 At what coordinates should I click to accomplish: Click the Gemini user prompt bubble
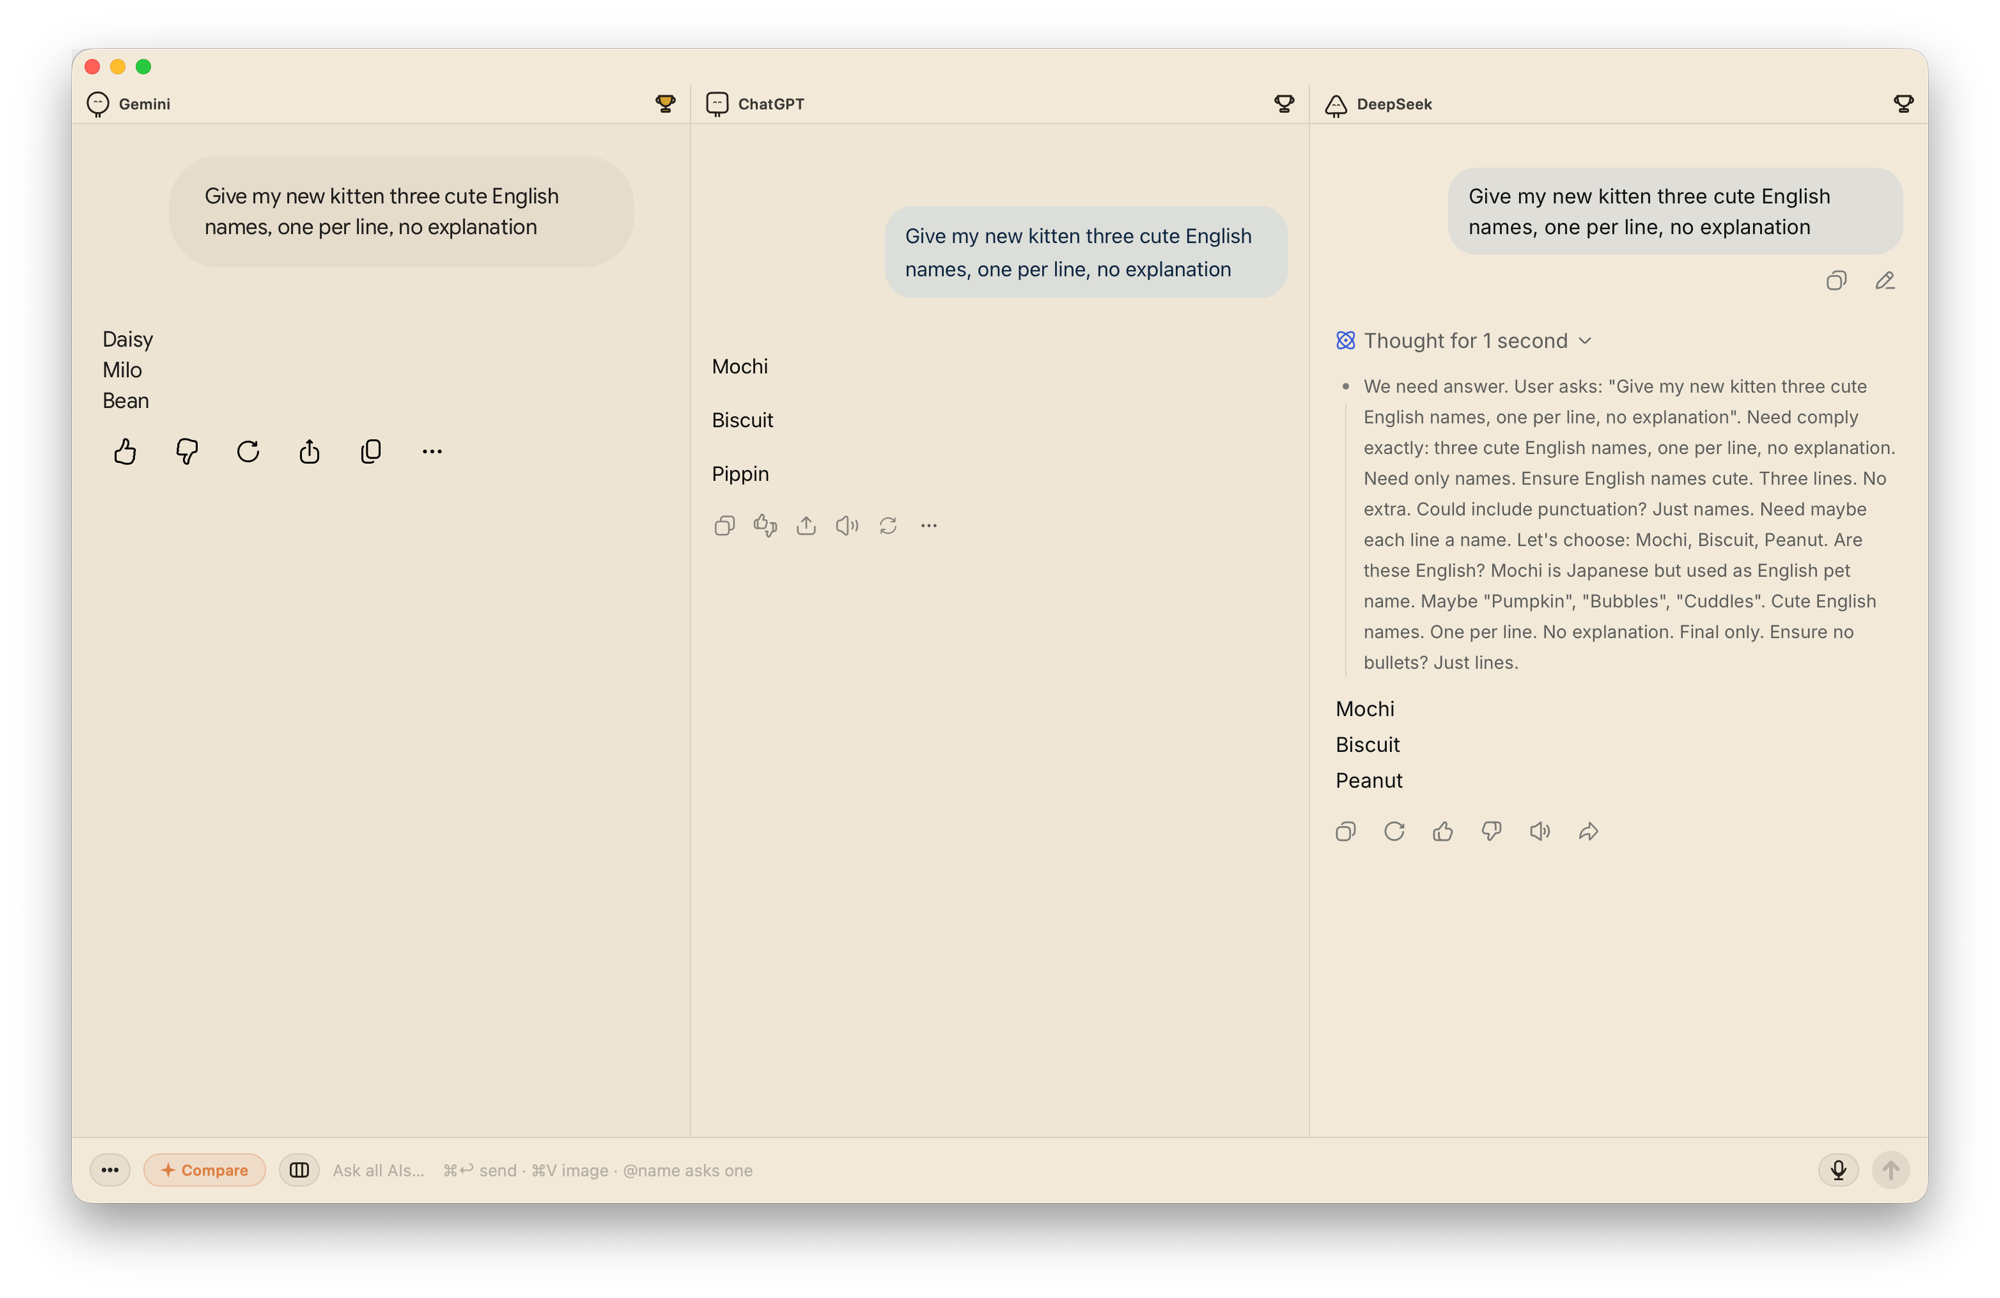click(401, 211)
